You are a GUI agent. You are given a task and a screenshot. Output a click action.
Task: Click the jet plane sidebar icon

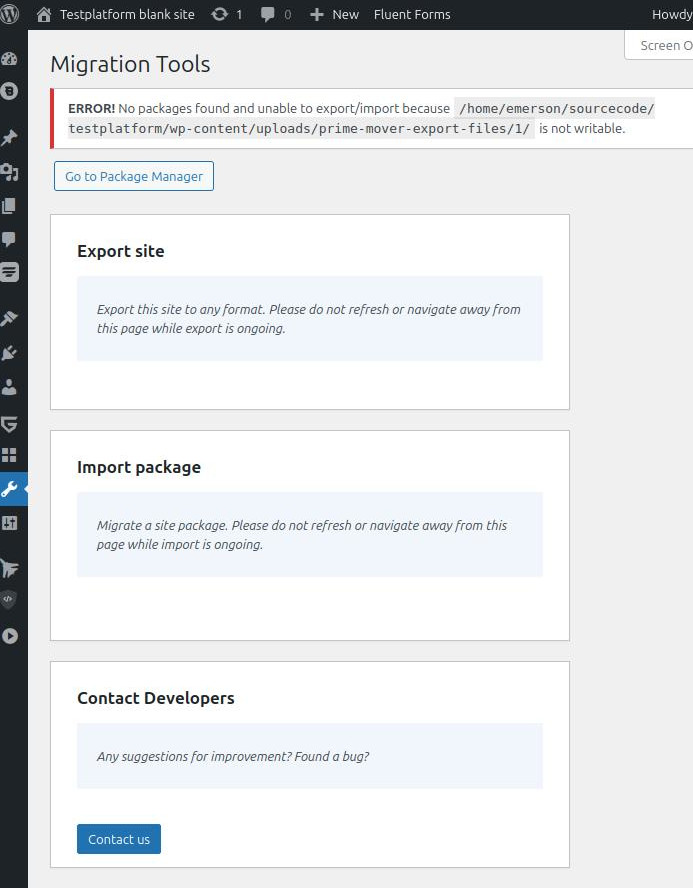tap(10, 568)
